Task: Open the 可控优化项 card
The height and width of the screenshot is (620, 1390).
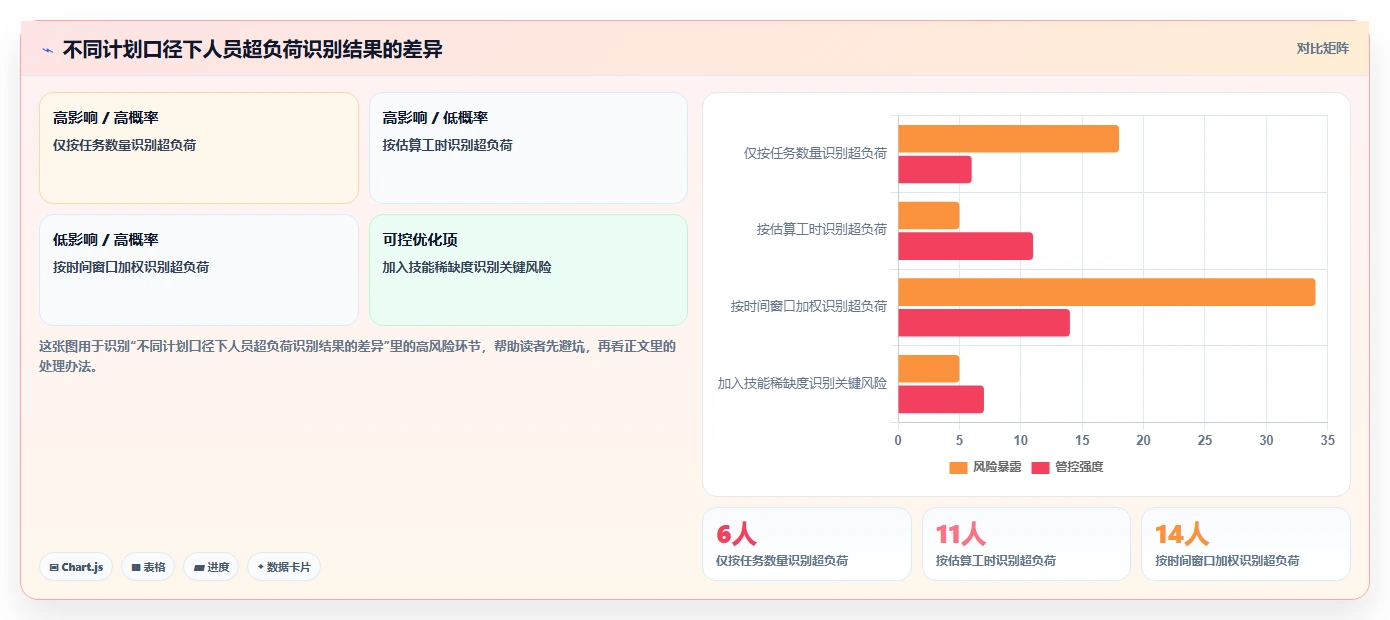Action: point(528,270)
